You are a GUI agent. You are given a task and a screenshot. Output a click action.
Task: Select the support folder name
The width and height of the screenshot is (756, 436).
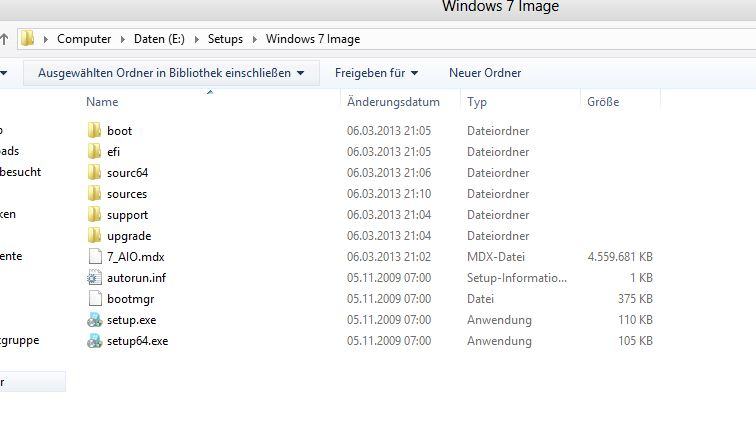127,215
